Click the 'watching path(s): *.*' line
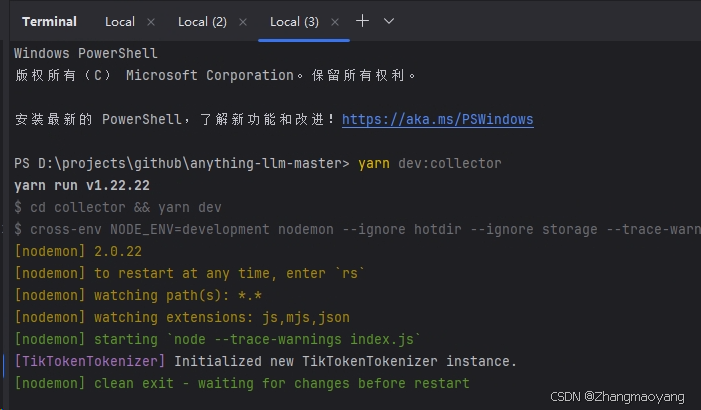The width and height of the screenshot is (701, 410). (x=138, y=295)
